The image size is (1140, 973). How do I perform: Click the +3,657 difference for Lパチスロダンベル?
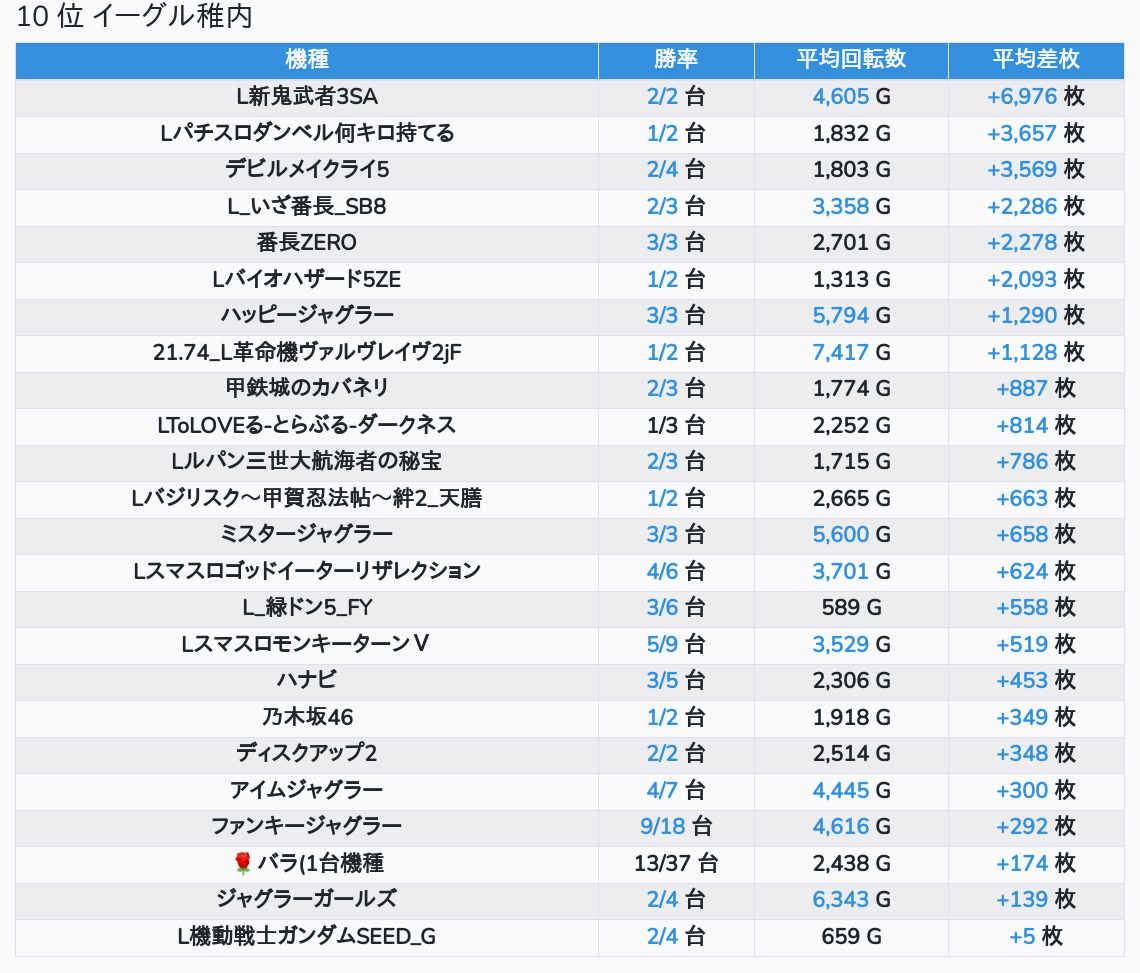click(1021, 133)
